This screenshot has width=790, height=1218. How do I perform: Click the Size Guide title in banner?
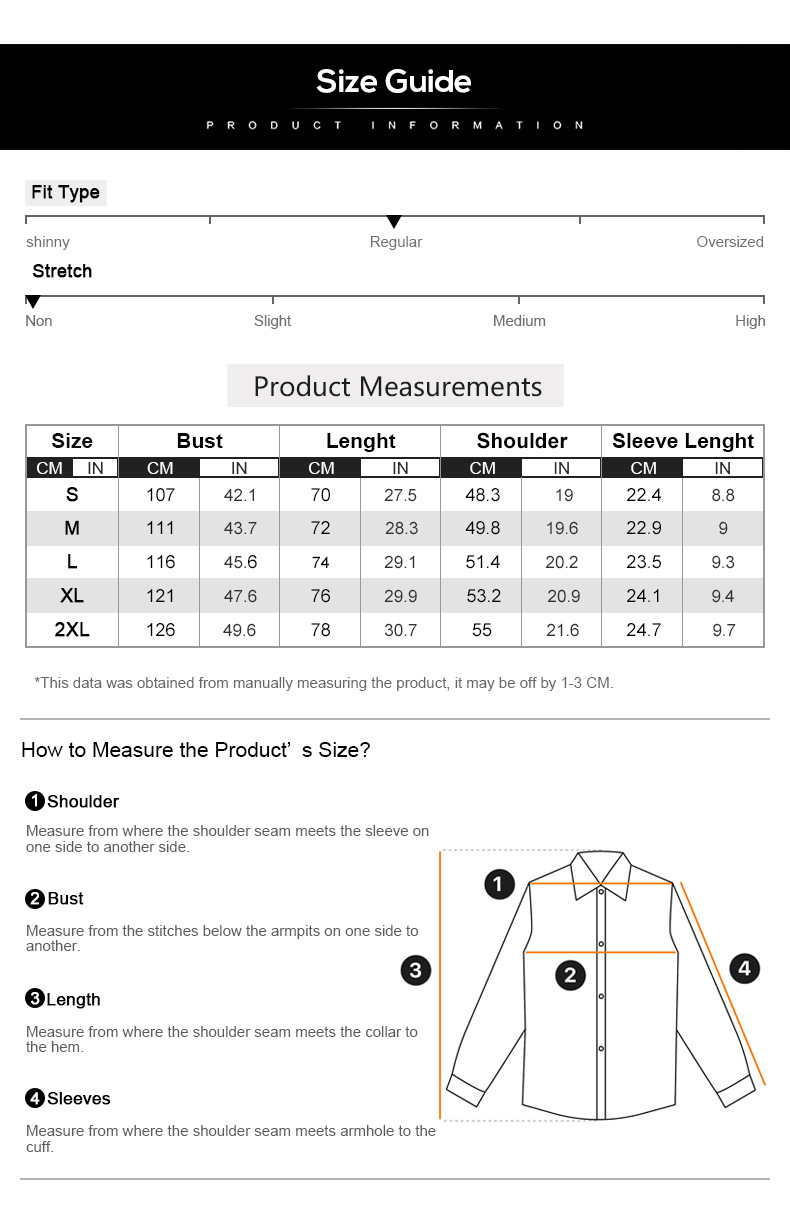[x=394, y=82]
